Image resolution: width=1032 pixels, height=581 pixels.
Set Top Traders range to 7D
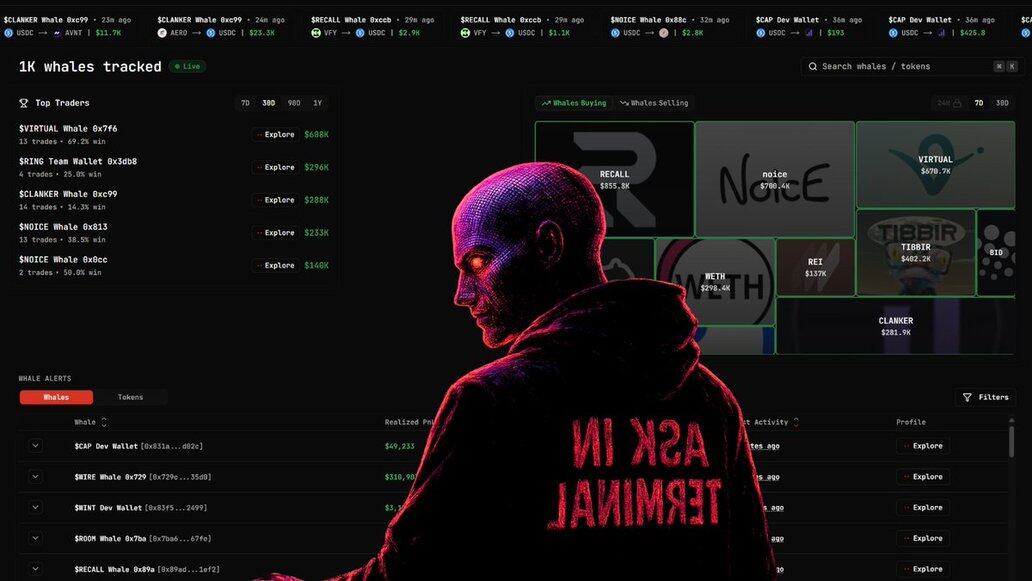click(245, 103)
